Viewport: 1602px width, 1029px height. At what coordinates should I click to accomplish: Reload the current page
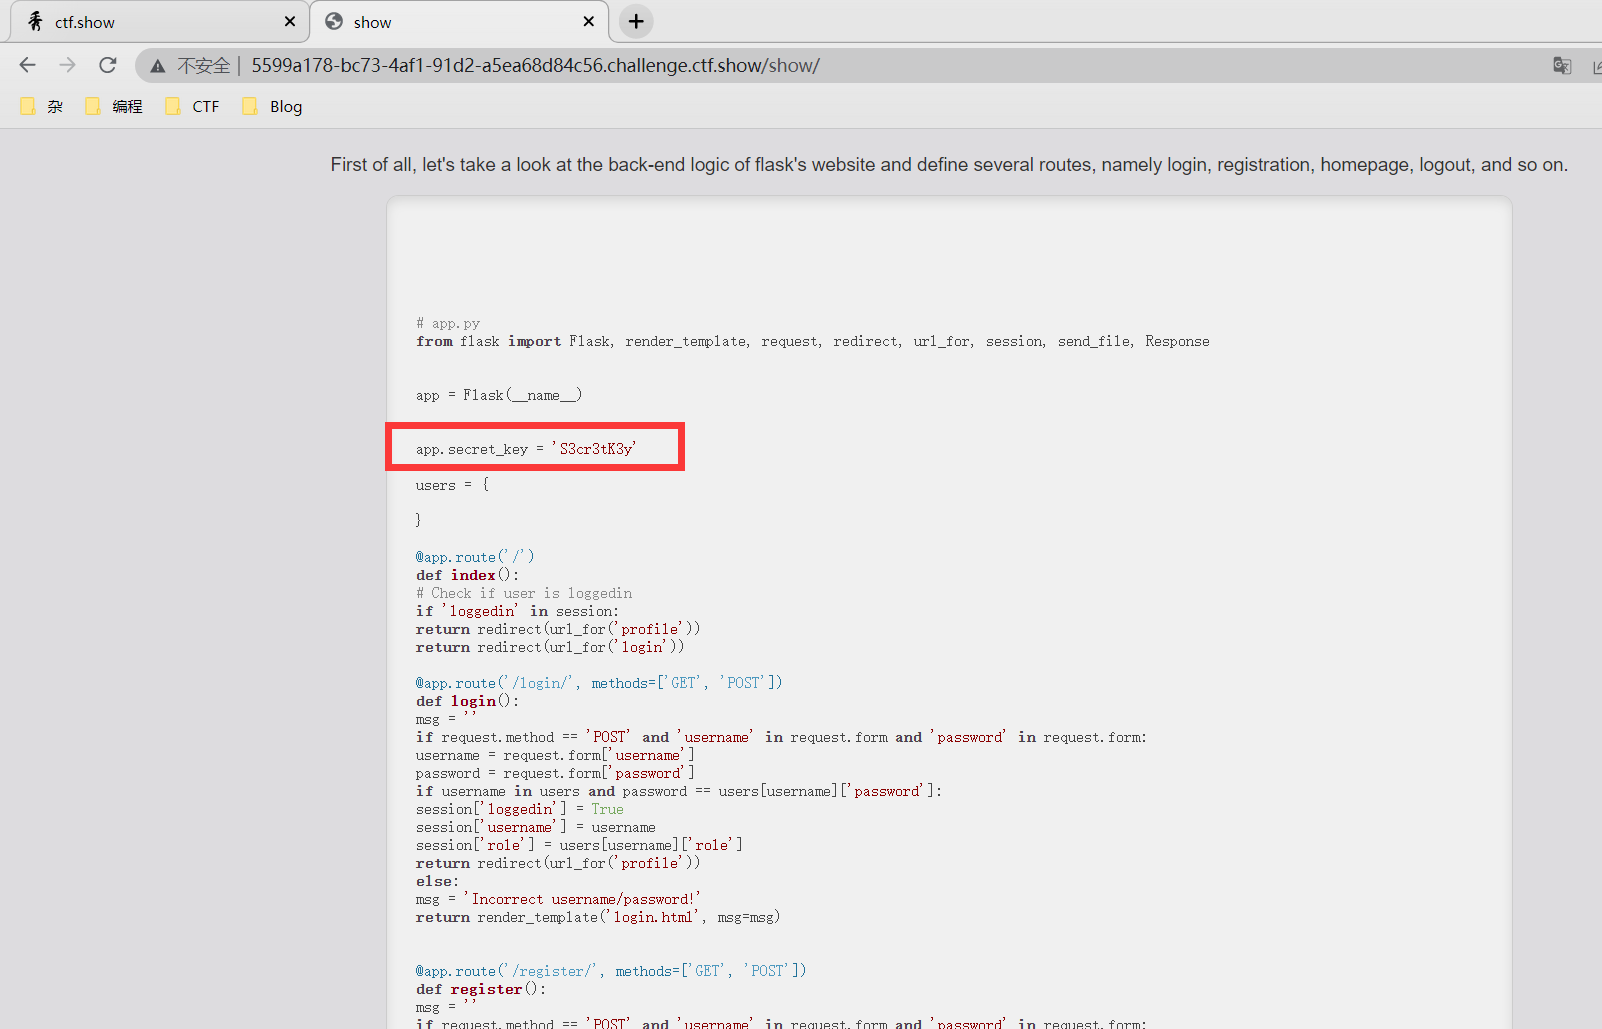pyautogui.click(x=108, y=65)
